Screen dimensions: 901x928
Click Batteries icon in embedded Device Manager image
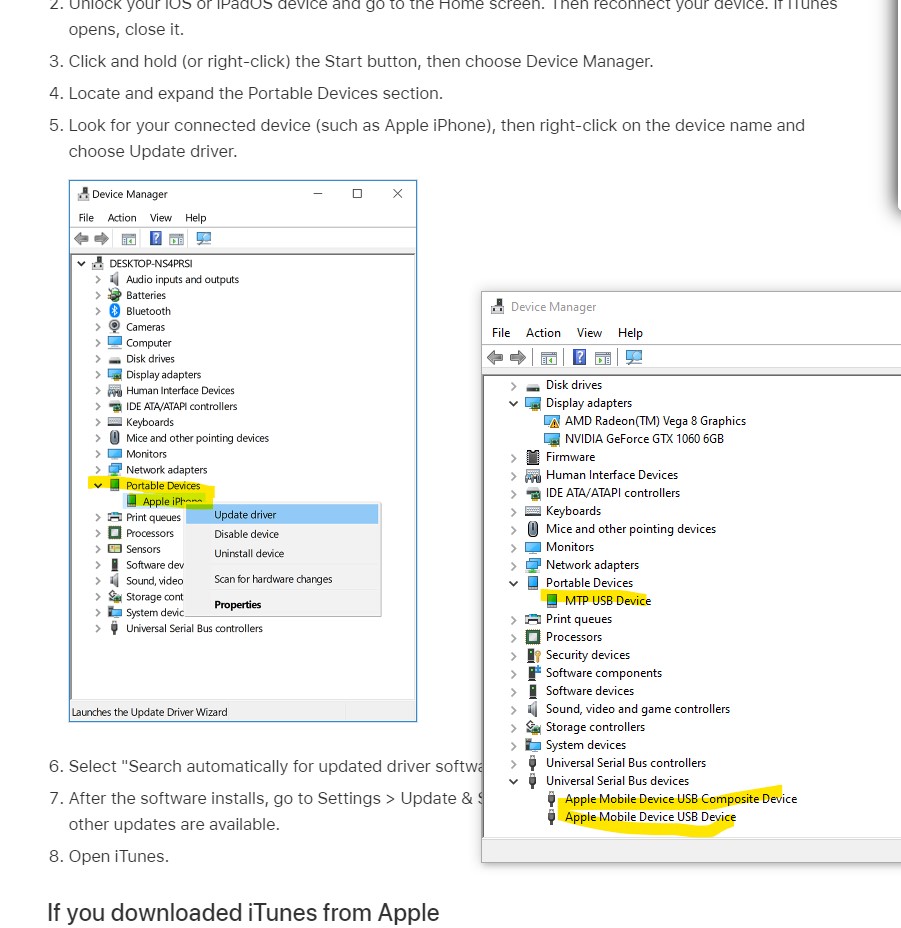114,295
